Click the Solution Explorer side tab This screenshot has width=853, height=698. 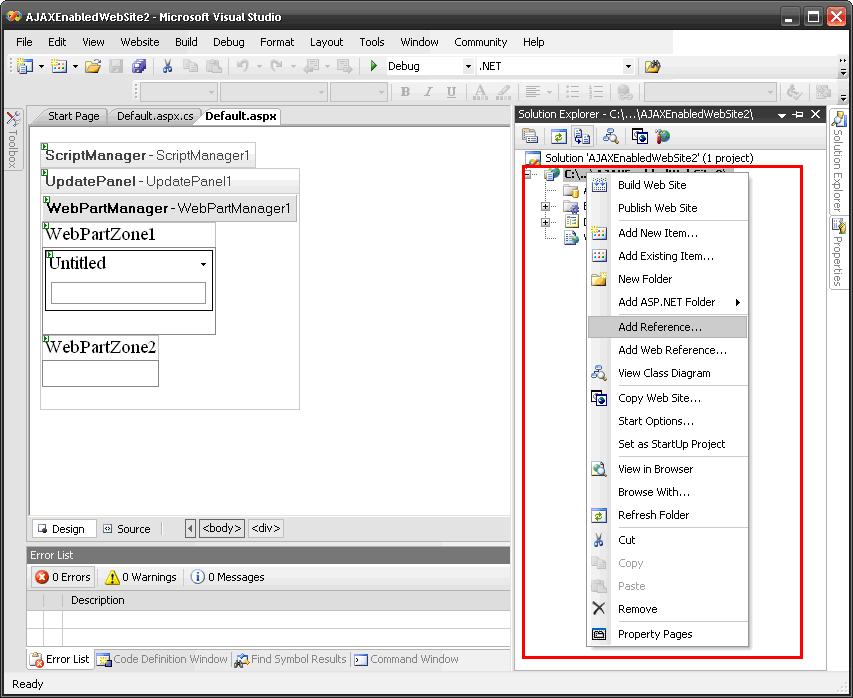(x=838, y=162)
